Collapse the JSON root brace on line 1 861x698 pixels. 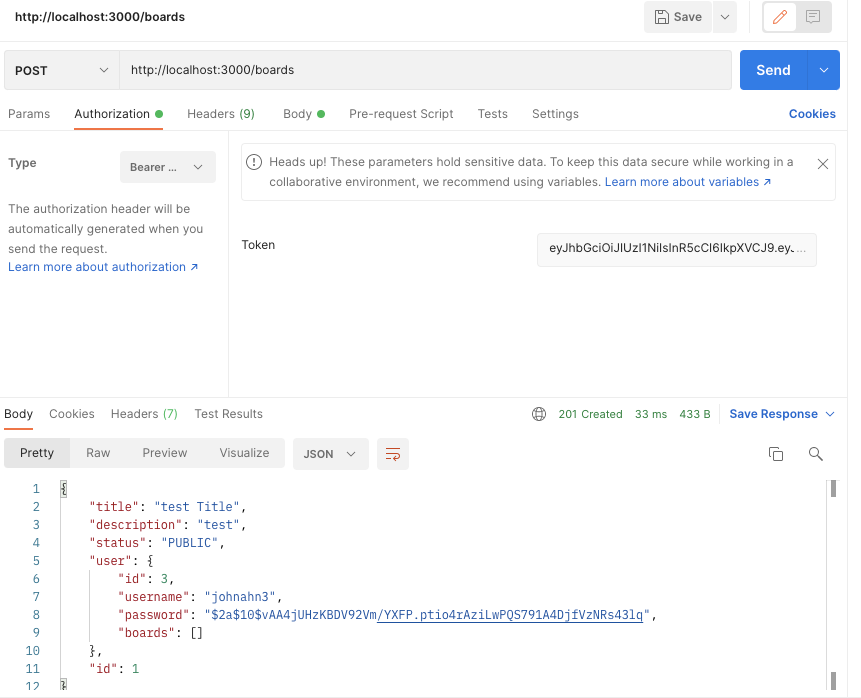[64, 489]
